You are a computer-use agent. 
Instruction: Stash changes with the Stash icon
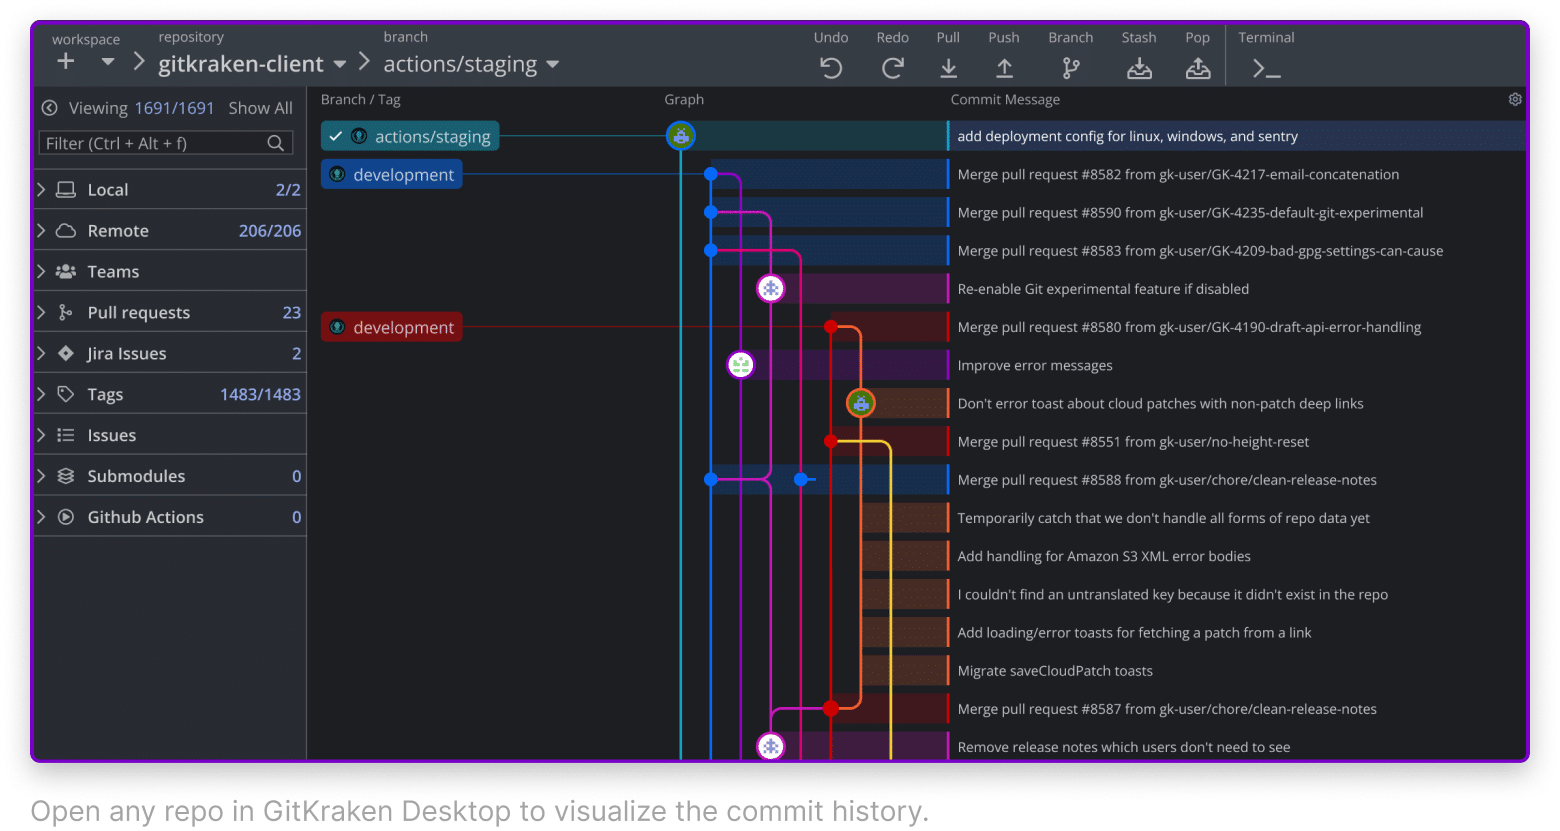(x=1138, y=68)
